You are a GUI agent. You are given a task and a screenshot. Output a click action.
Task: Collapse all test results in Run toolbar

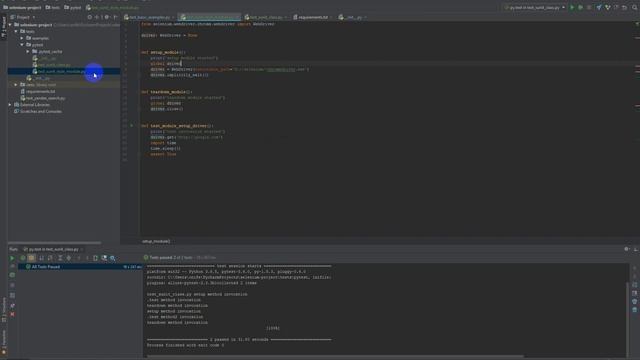(69, 258)
